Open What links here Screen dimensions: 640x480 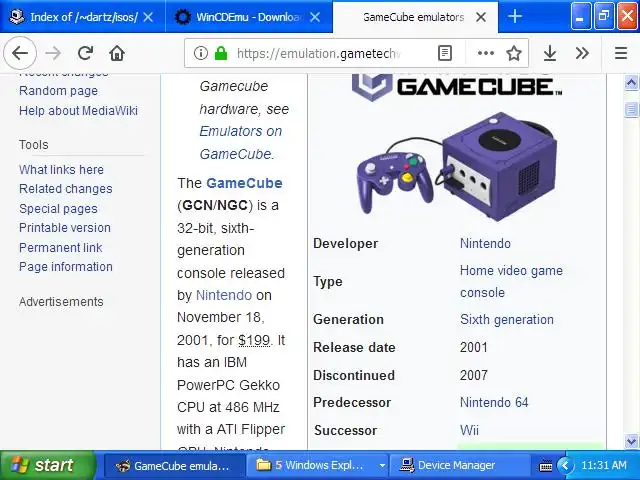tap(61, 169)
